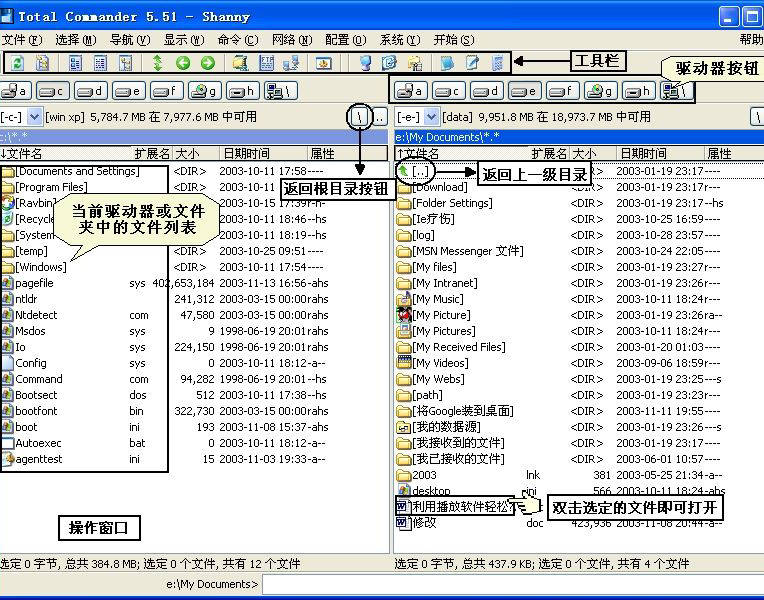Viewport: 764px width, 600px height.
Task: Select drive g in right drive bar
Action: (599, 91)
